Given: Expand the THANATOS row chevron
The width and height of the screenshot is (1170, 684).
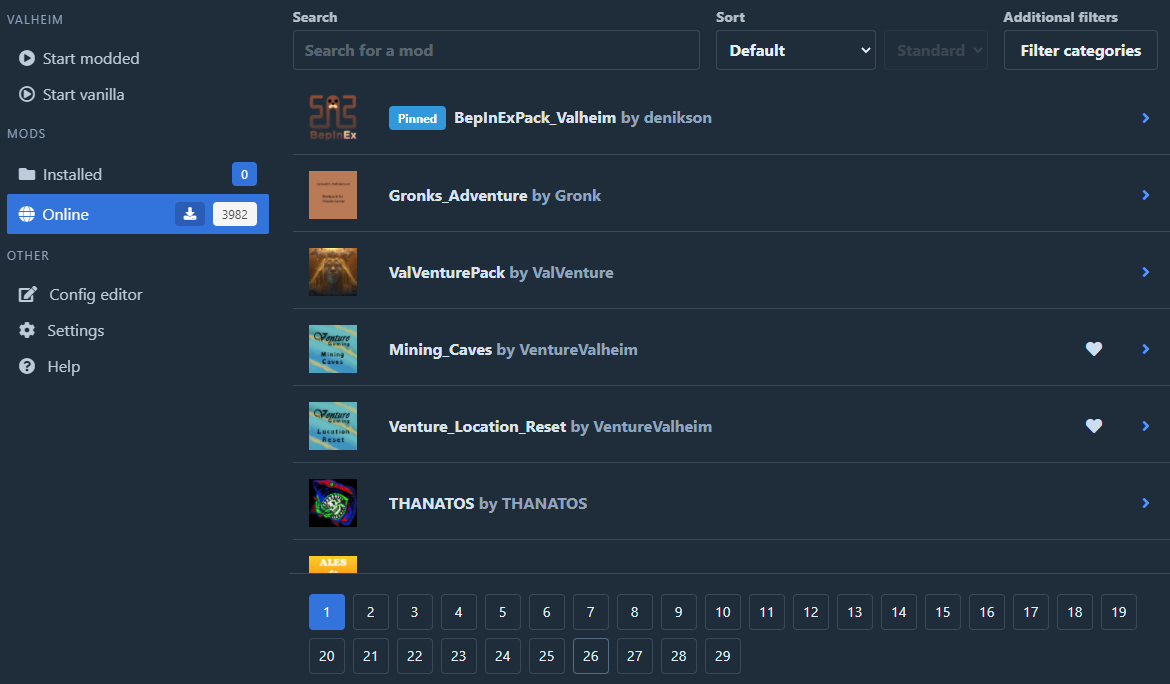Looking at the screenshot, I should click(x=1145, y=503).
